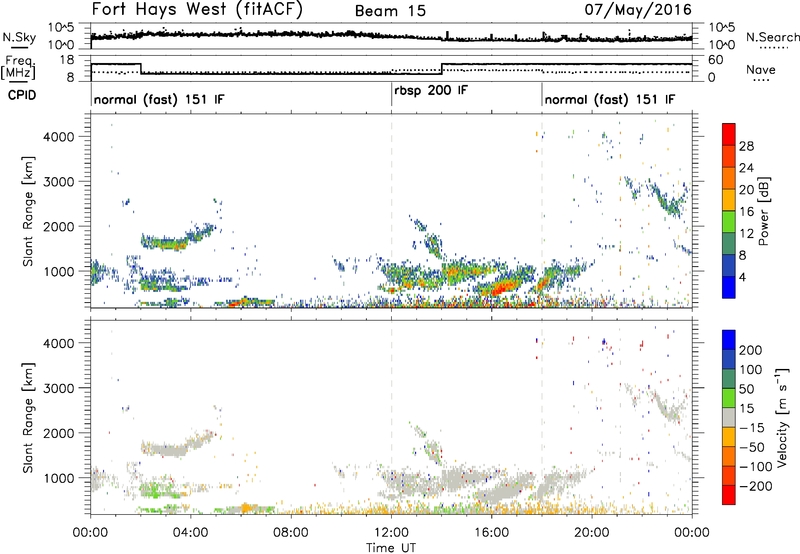Viewport: 800px width, 554px height.
Task: Click the title "Fort Hays West (fitACF)"
Action: (x=197, y=9)
